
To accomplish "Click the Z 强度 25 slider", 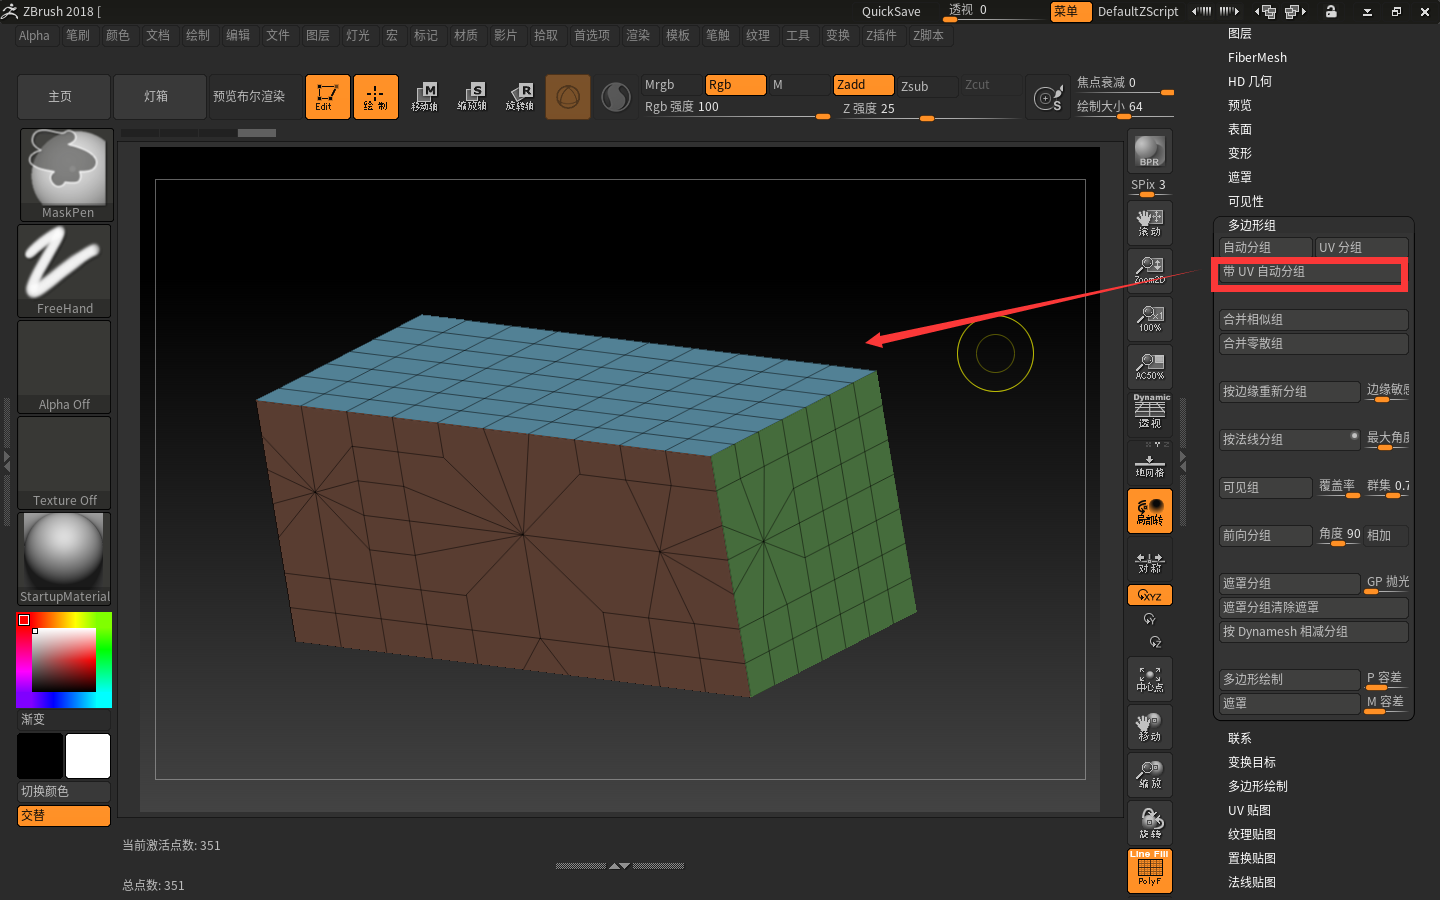I will pyautogui.click(x=930, y=108).
